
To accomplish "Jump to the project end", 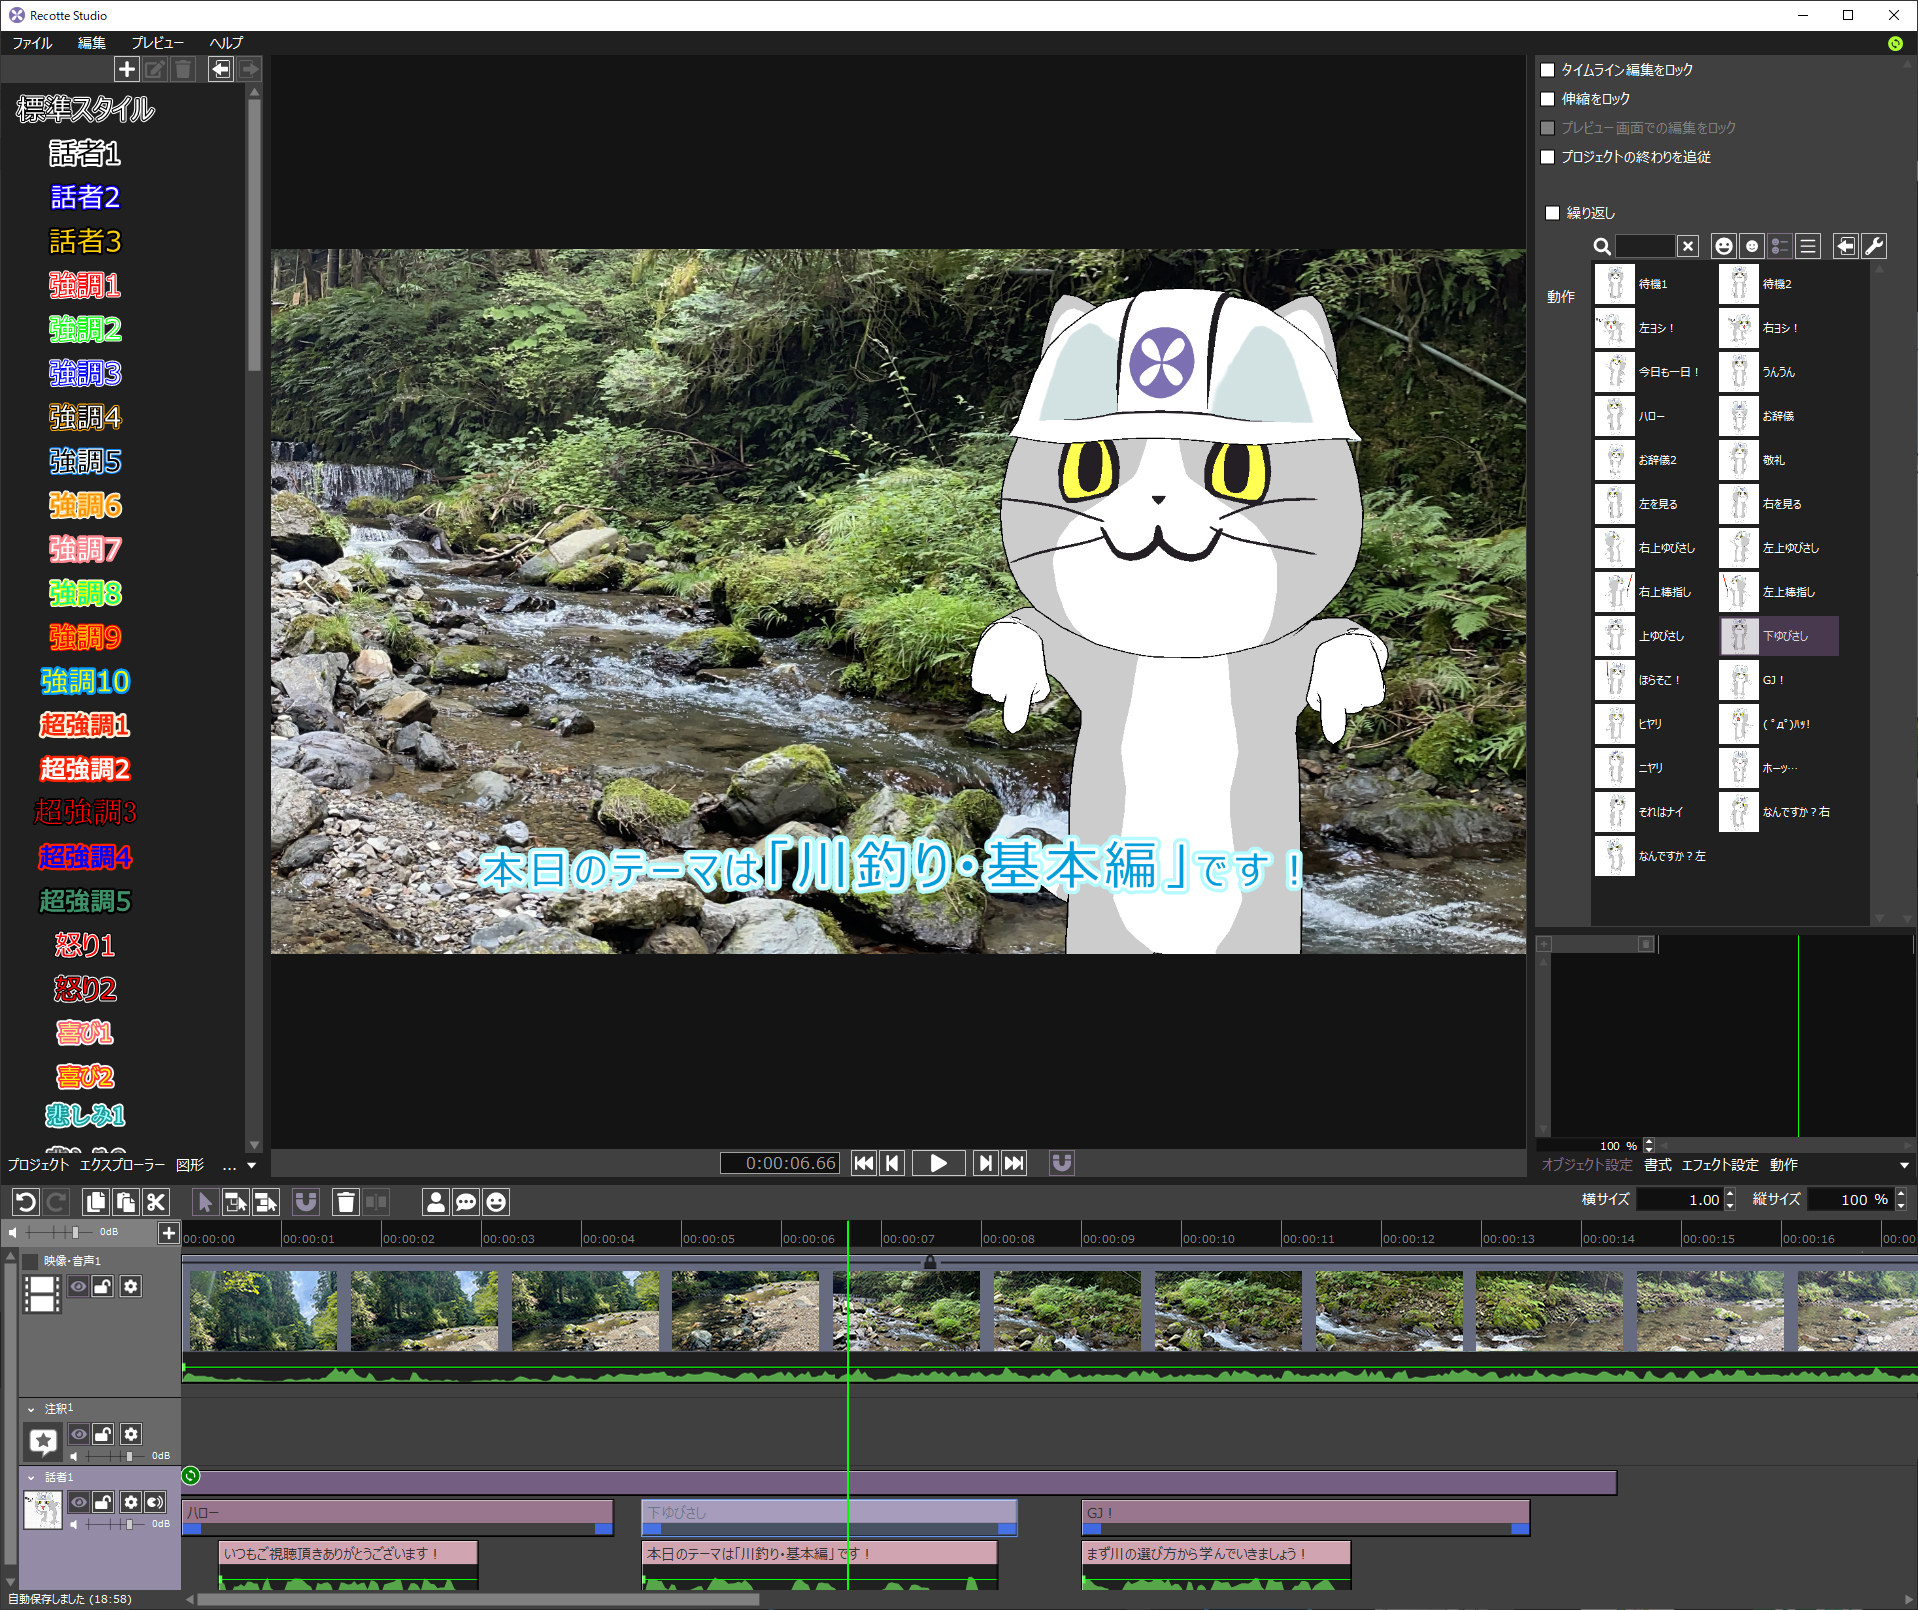I will click(x=1014, y=1163).
